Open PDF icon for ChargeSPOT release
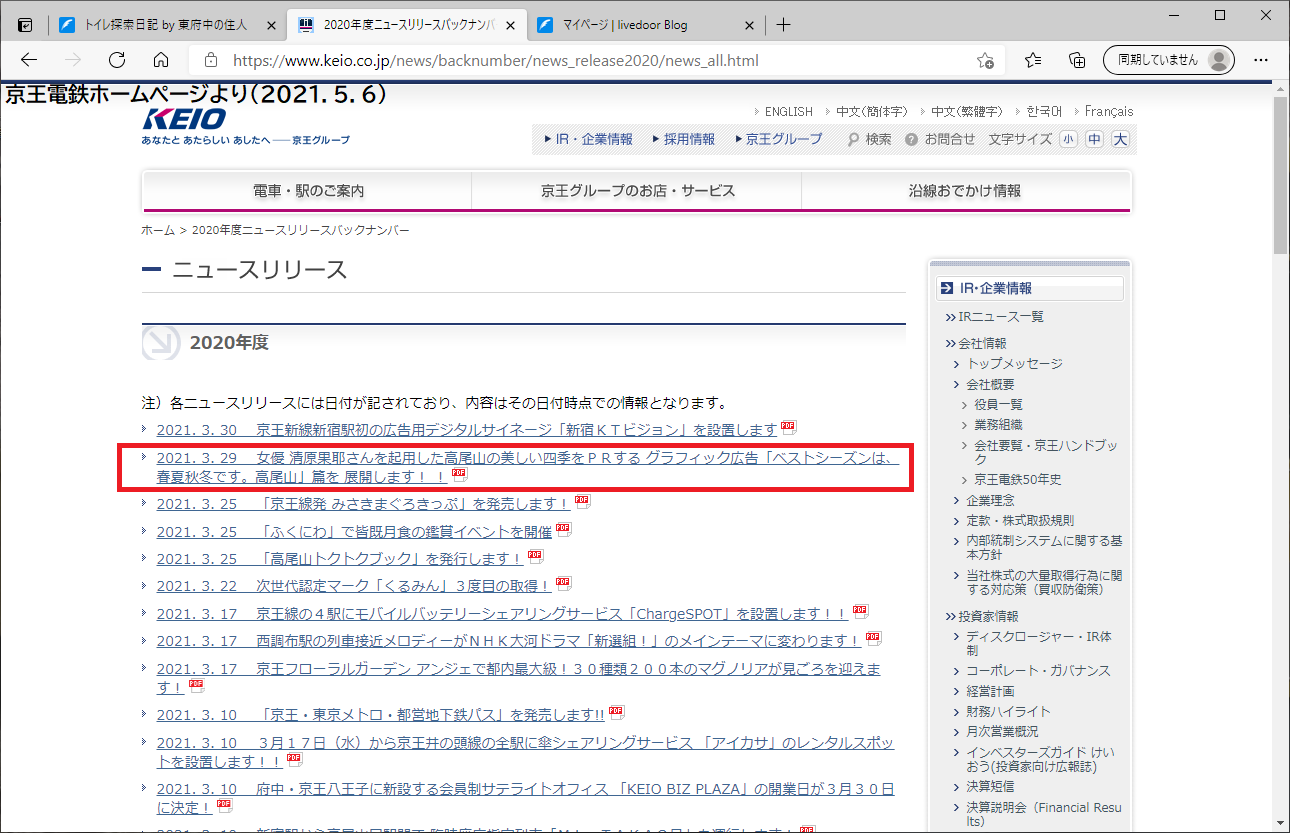 pyautogui.click(x=860, y=611)
